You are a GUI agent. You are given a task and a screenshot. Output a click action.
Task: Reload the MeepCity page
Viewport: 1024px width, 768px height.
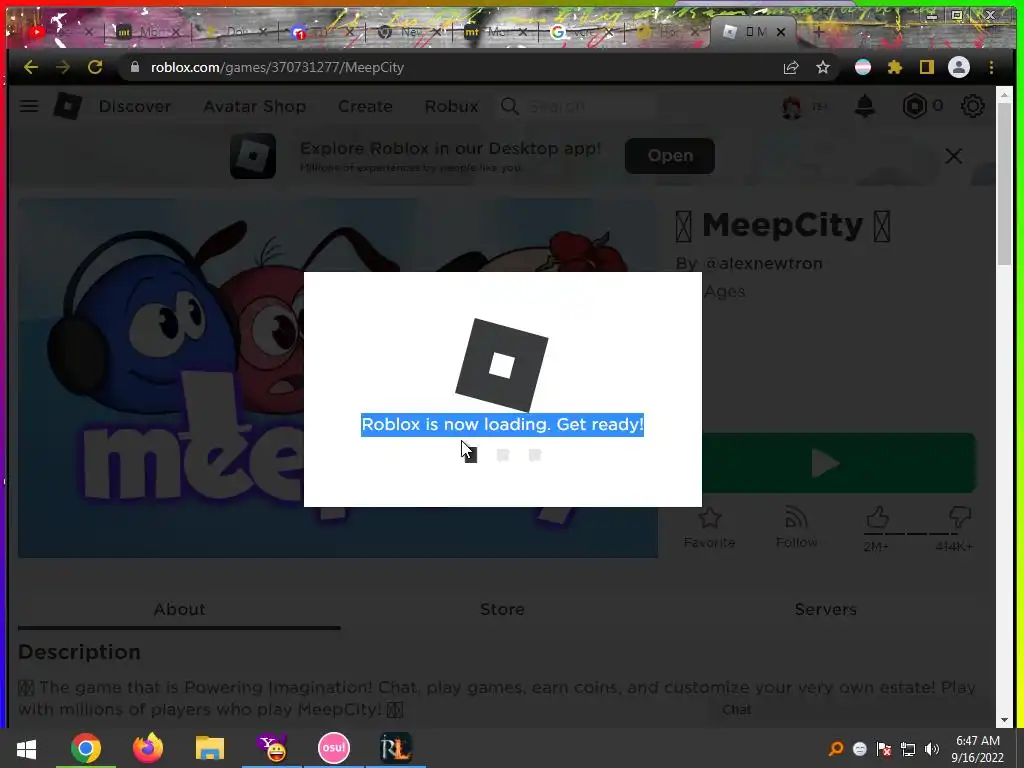pyautogui.click(x=95, y=67)
